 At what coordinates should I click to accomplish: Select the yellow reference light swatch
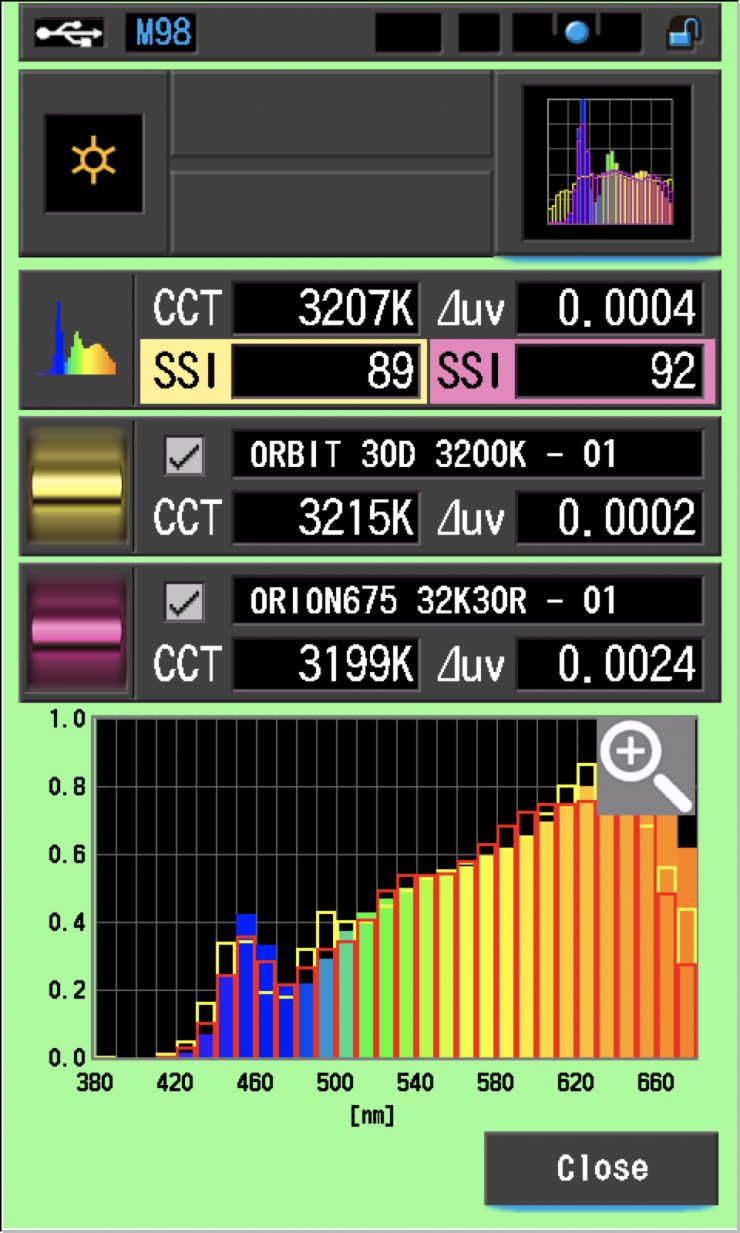[77, 485]
